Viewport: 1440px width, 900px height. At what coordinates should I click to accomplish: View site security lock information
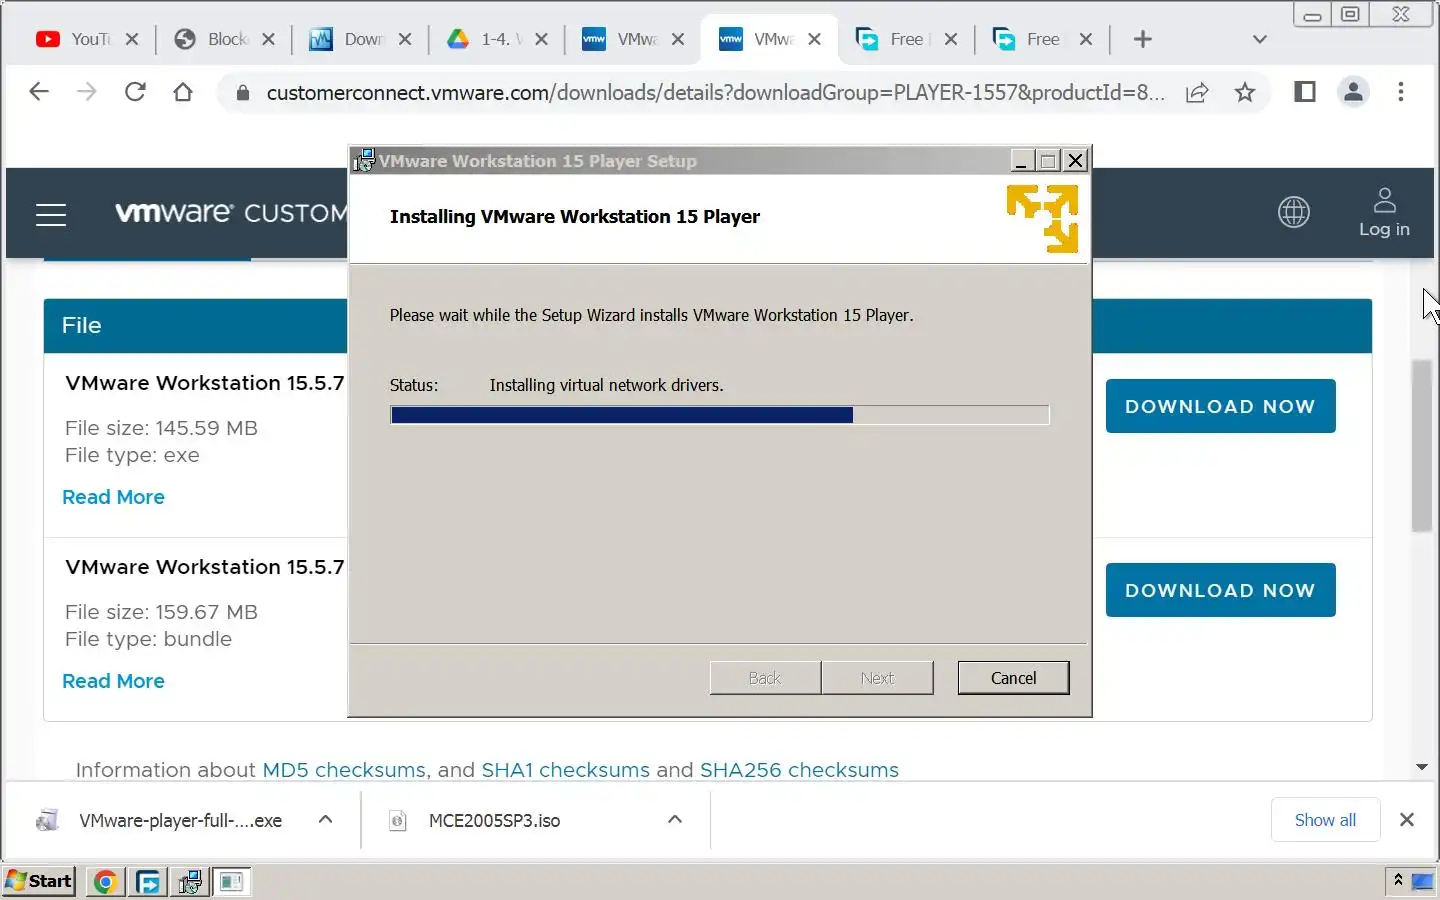click(242, 93)
